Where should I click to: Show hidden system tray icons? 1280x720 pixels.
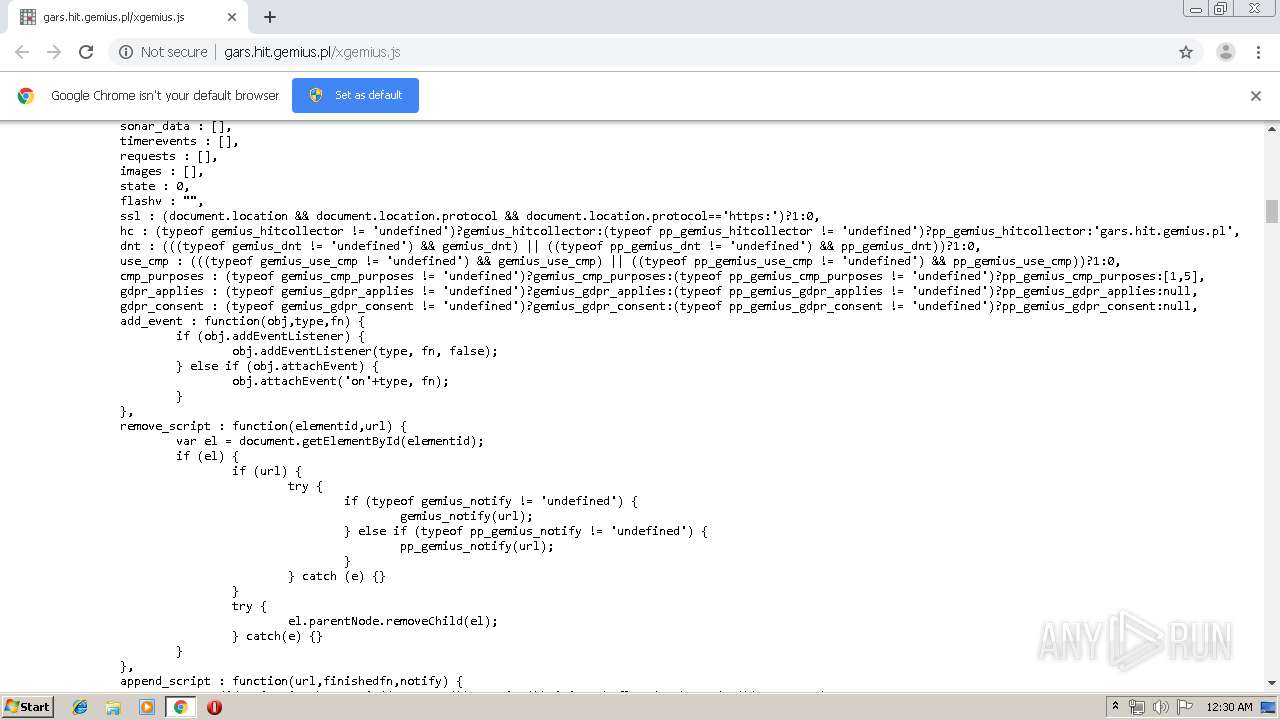tap(1116, 706)
